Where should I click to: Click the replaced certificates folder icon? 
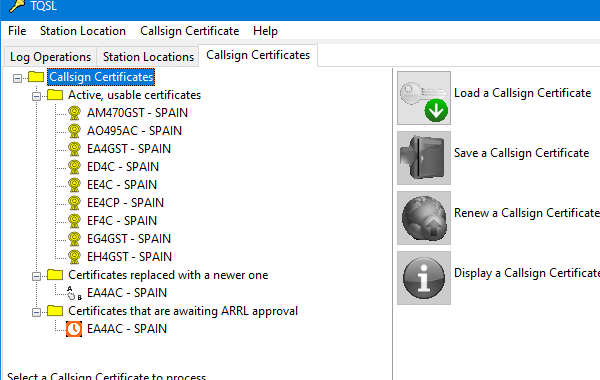(55, 275)
